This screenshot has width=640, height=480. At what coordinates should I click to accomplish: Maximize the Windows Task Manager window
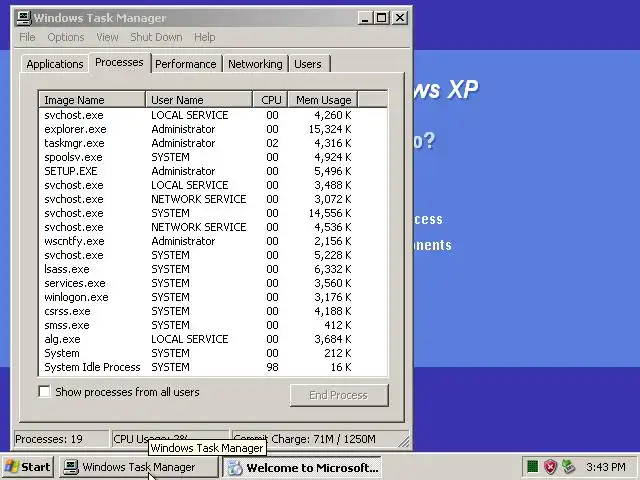coord(382,18)
